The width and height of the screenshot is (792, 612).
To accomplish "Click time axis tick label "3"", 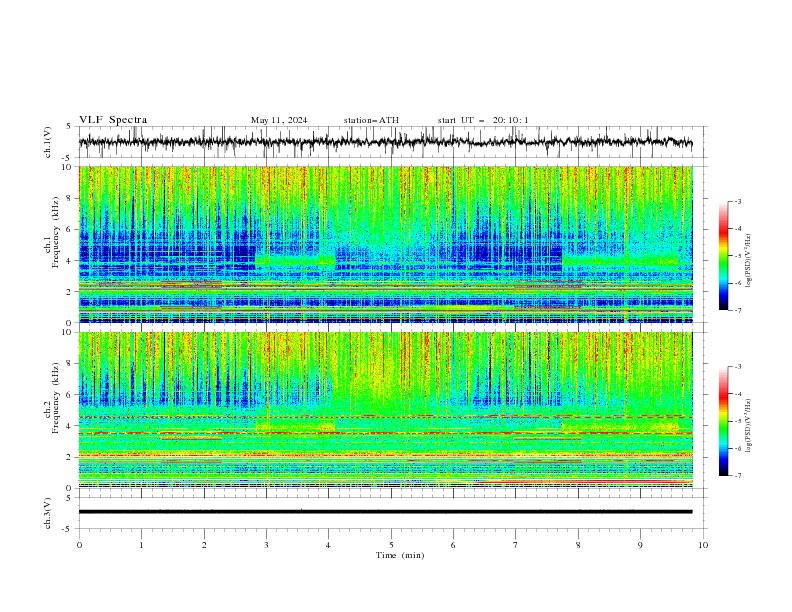I will coord(266,545).
